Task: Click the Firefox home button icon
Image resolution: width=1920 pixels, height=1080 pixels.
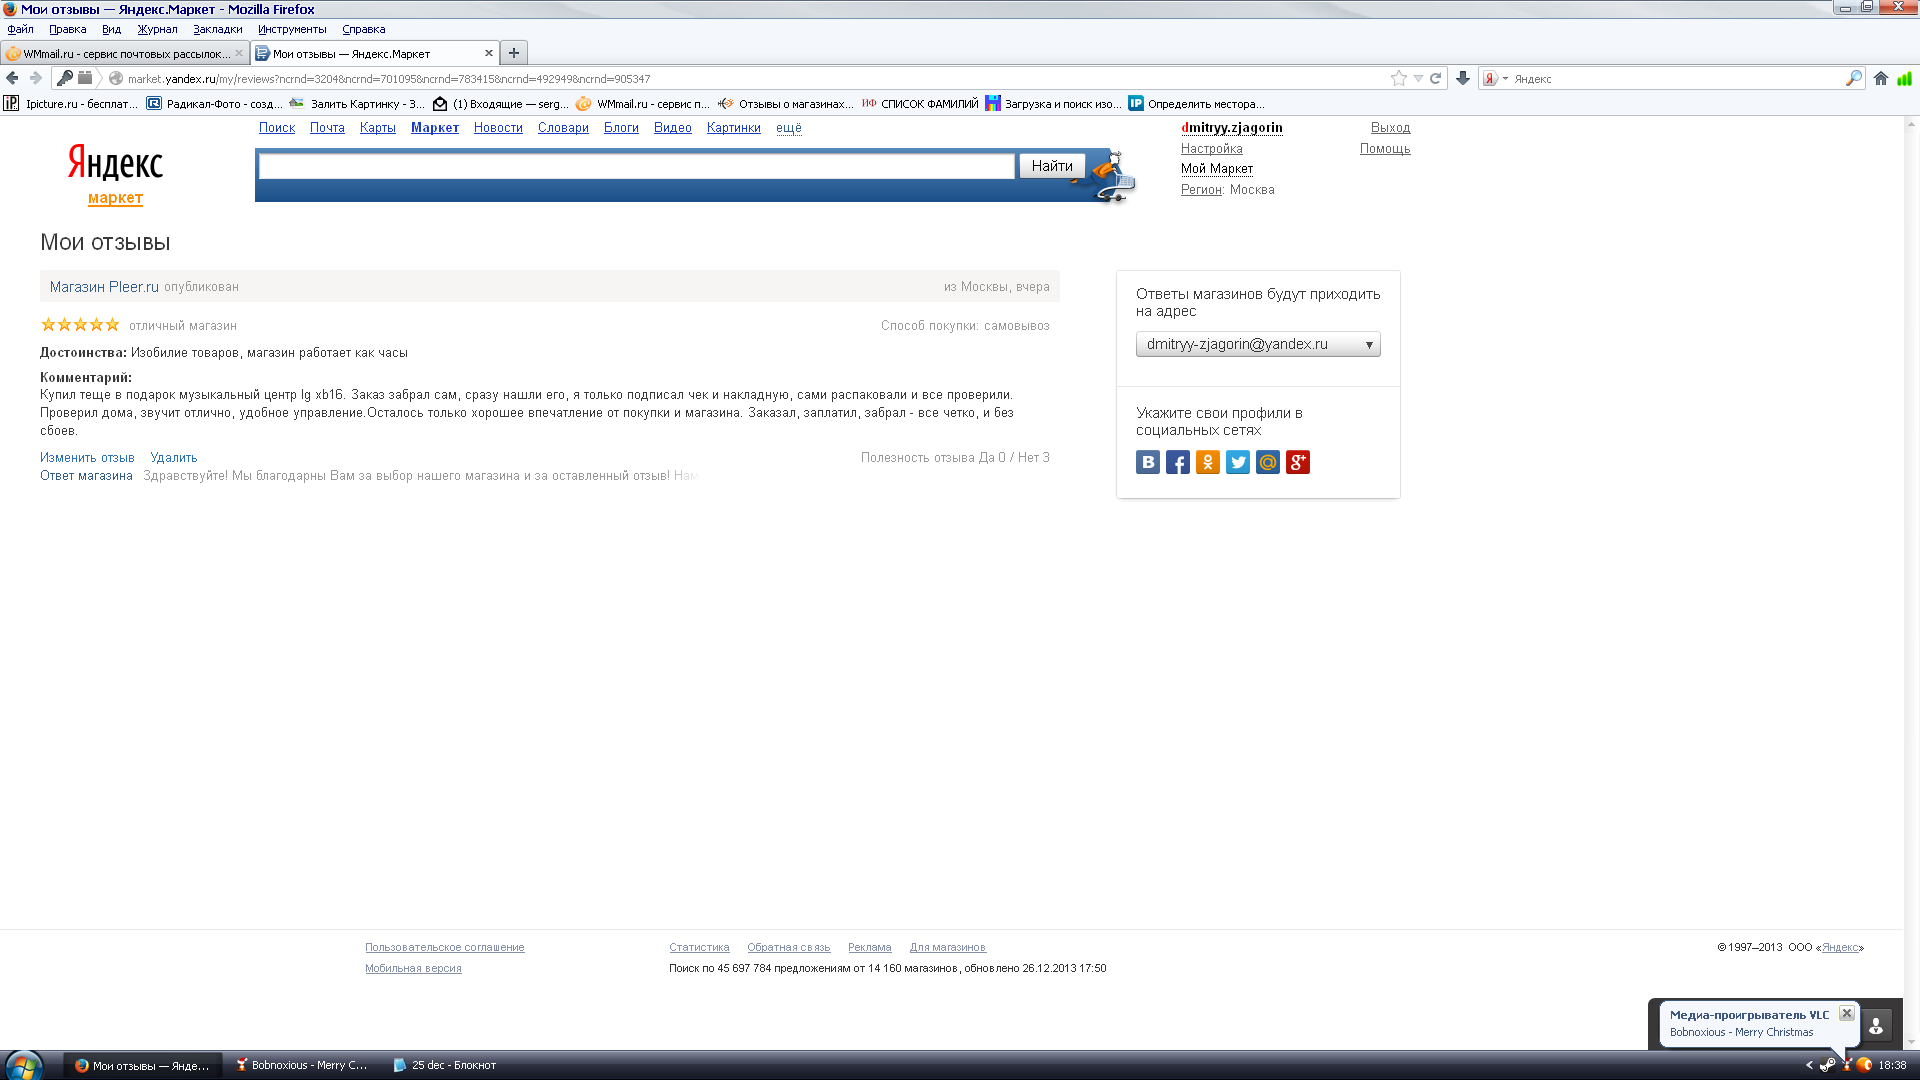Action: [1880, 78]
